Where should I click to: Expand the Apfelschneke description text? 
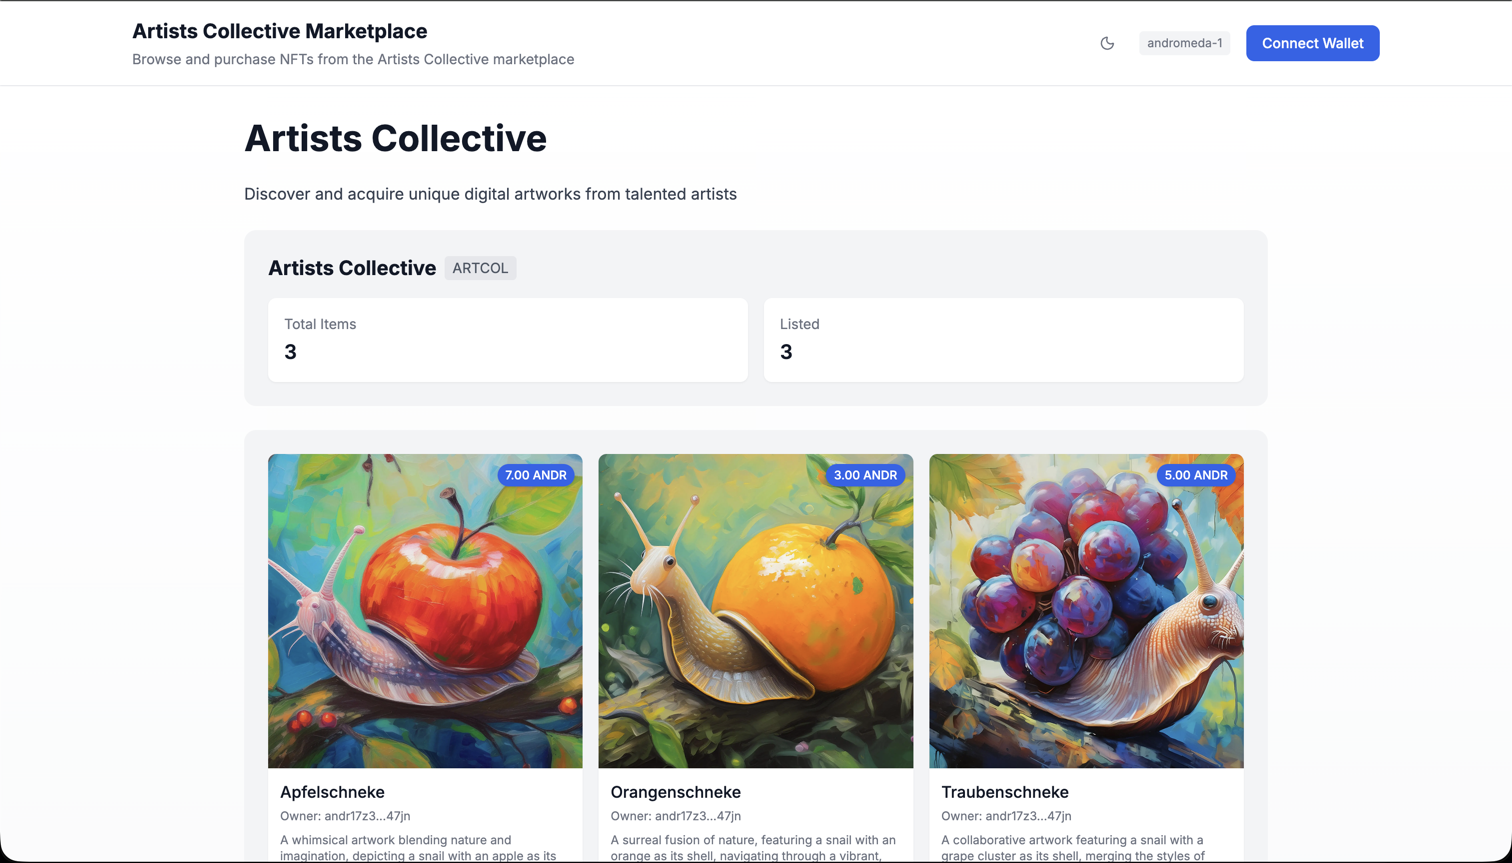(x=424, y=846)
